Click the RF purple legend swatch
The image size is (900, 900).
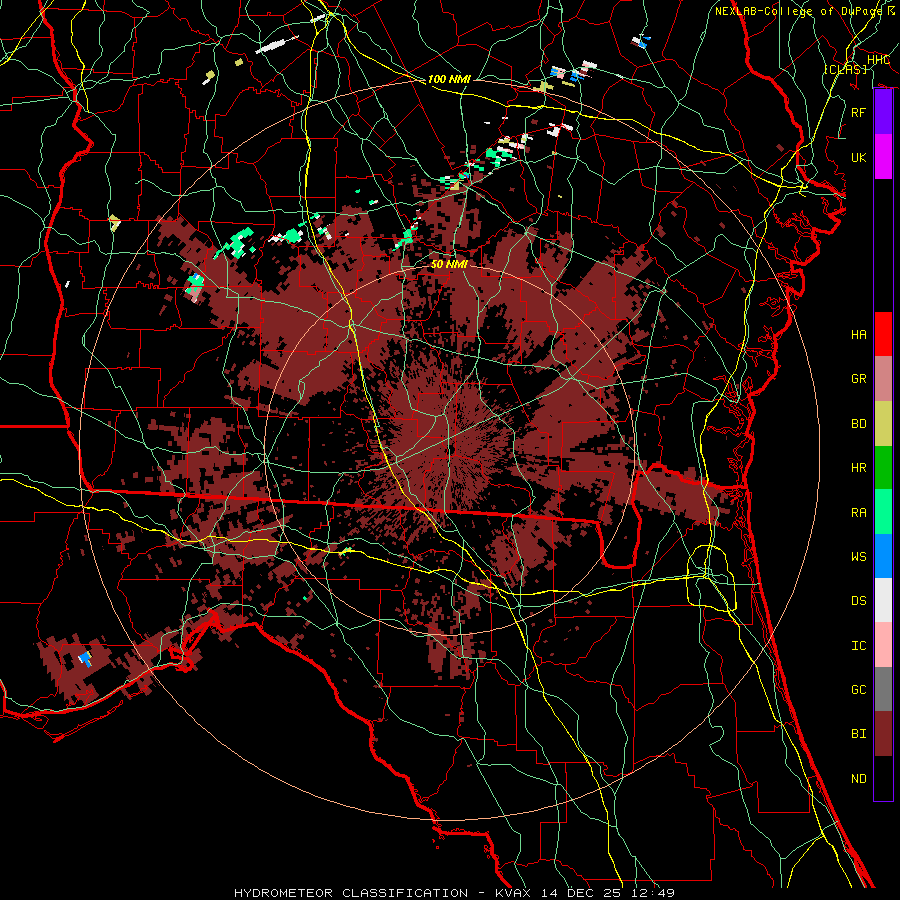883,112
